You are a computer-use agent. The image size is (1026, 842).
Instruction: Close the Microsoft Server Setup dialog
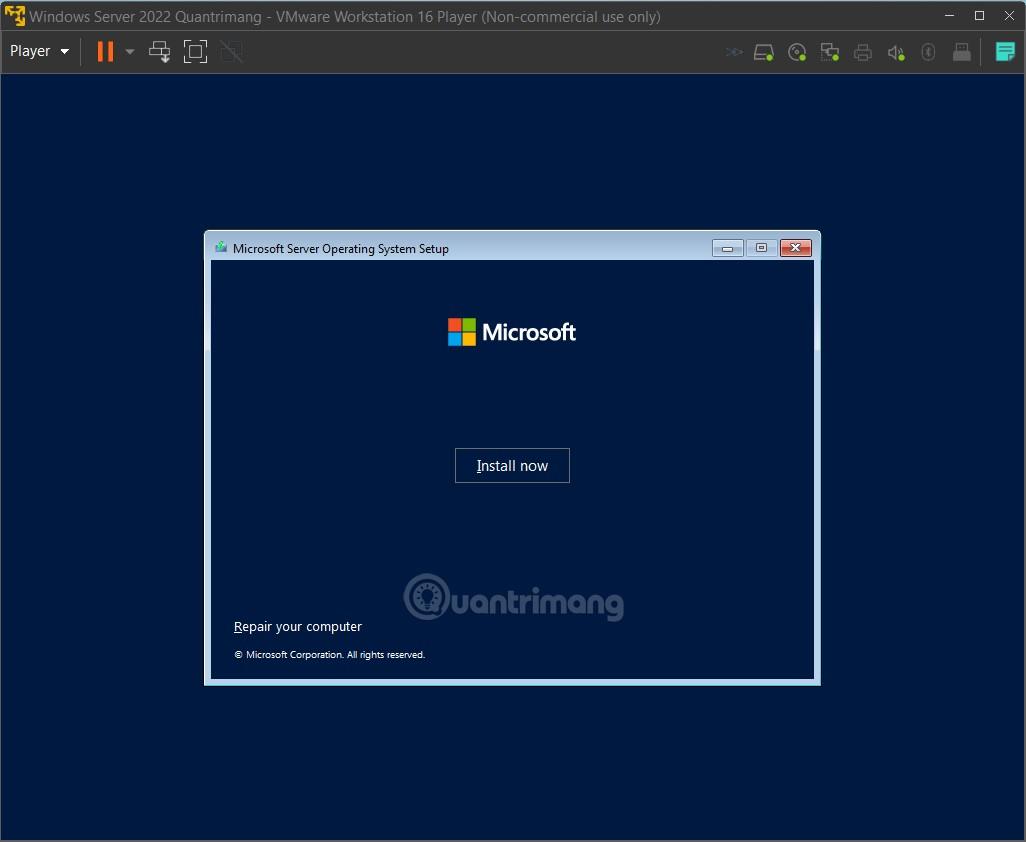796,247
